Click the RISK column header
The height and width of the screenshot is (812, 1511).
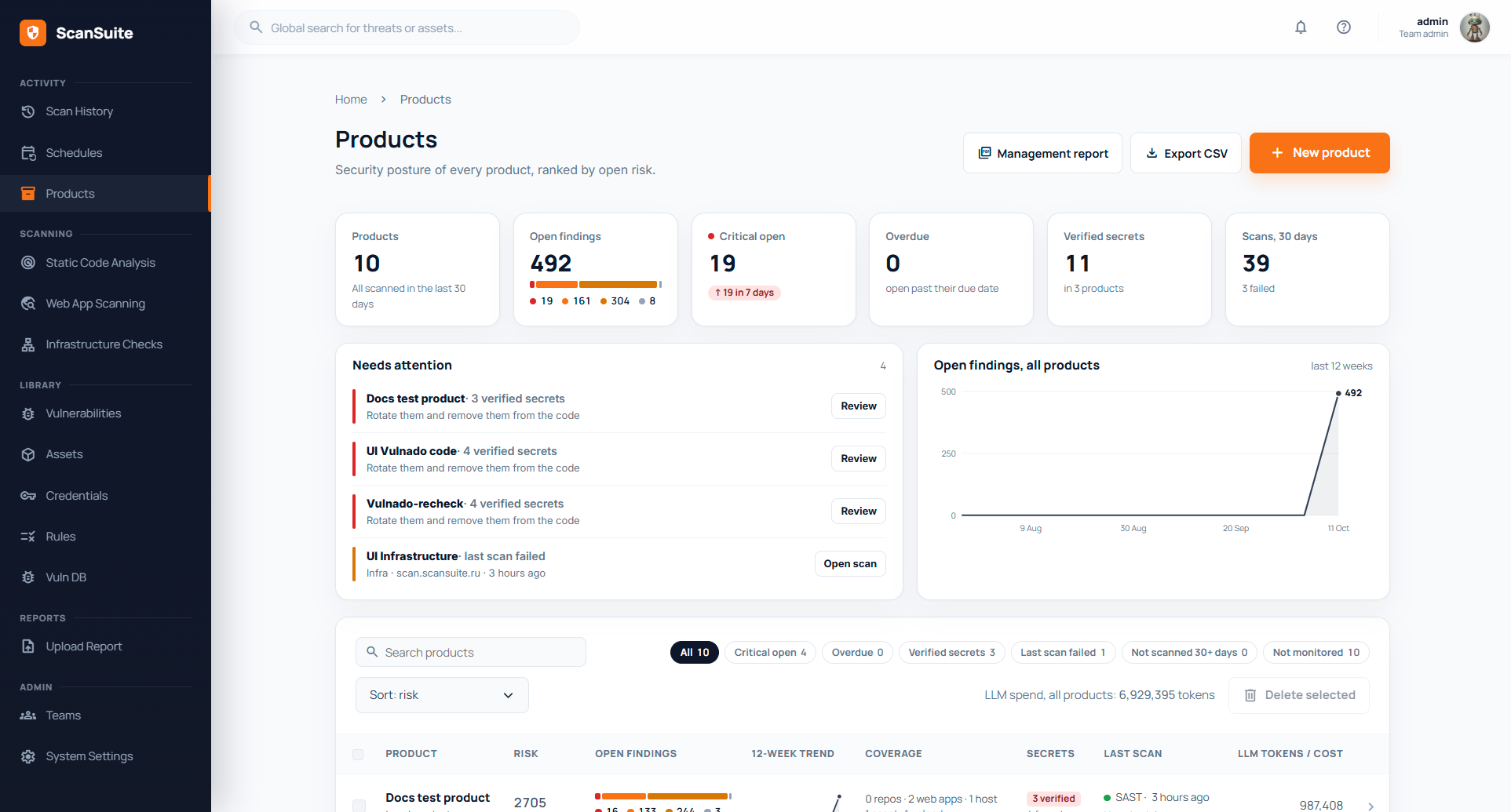526,753
